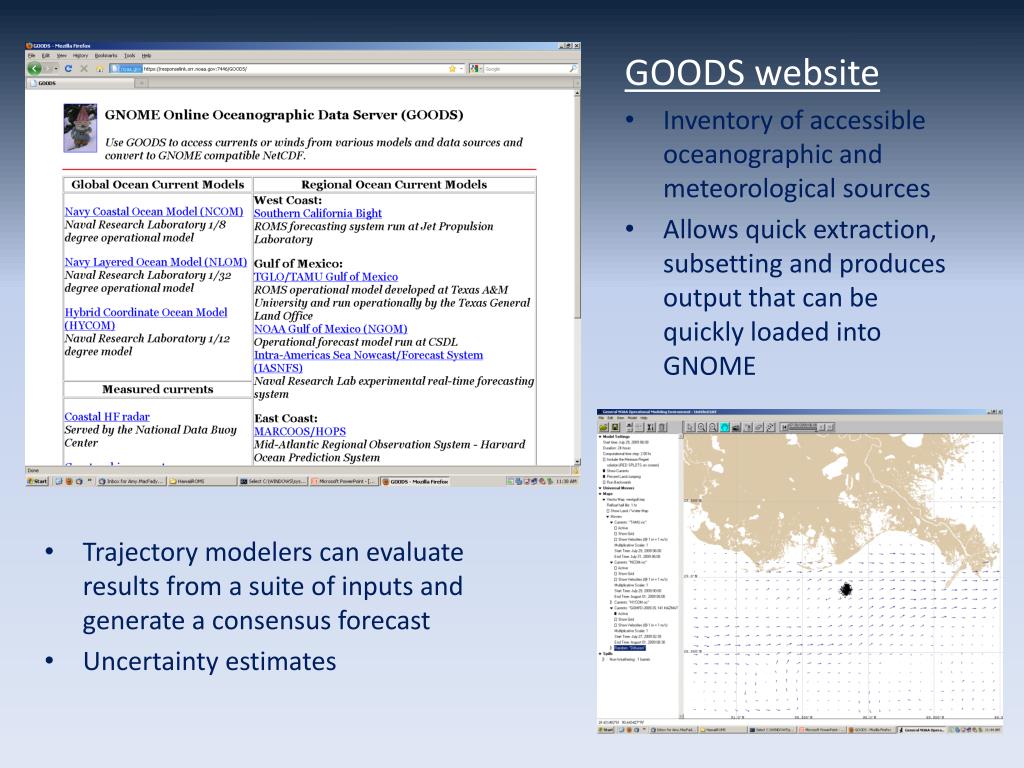Open Southern California Bight link

[318, 213]
